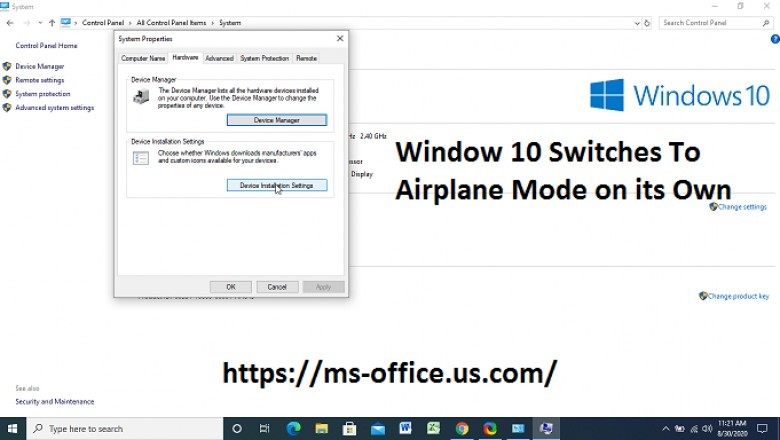Click shield icon beside Device Manager
This screenshot has width=780, height=440.
coord(7,66)
